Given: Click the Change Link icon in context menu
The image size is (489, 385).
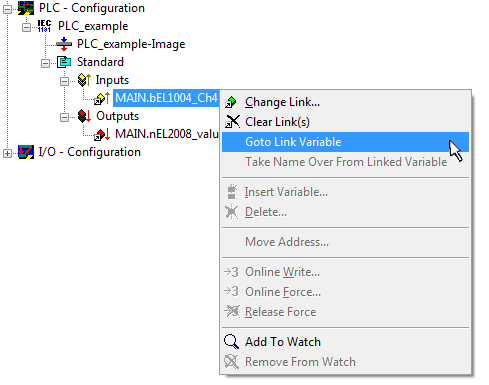Looking at the screenshot, I should 231,102.
